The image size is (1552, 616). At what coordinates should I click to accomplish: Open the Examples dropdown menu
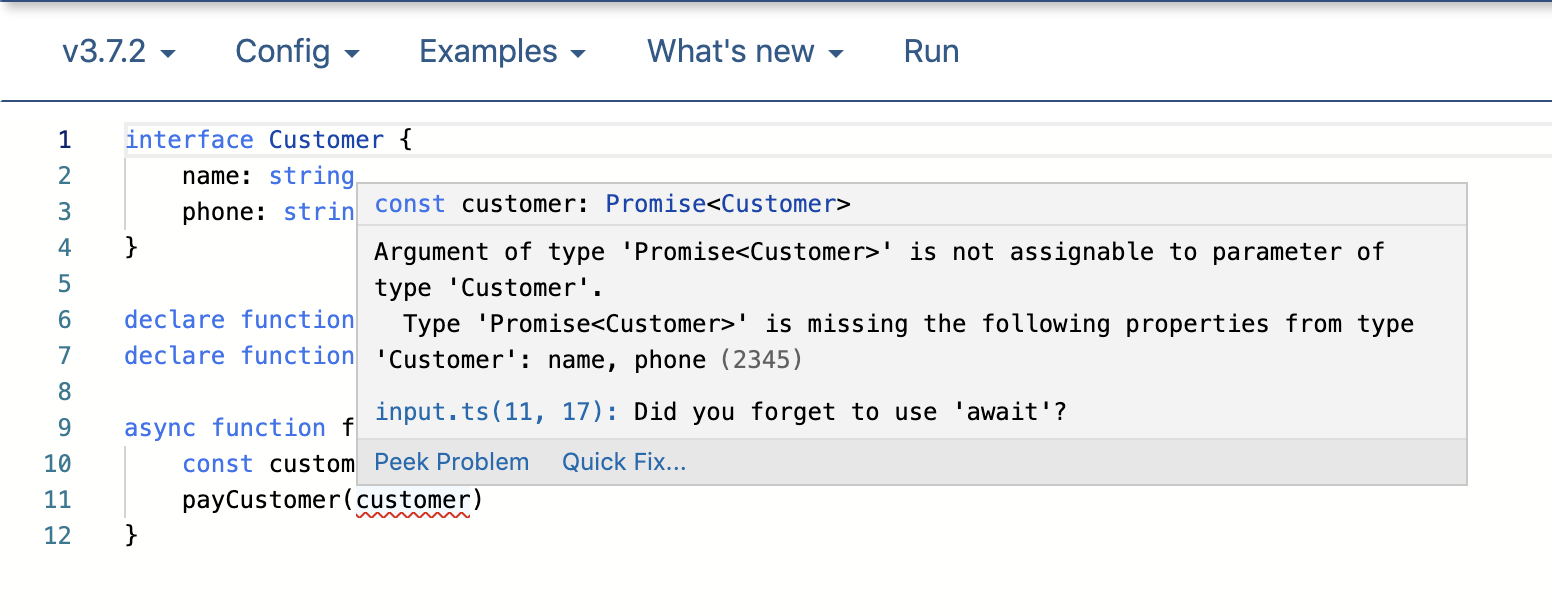pos(502,52)
